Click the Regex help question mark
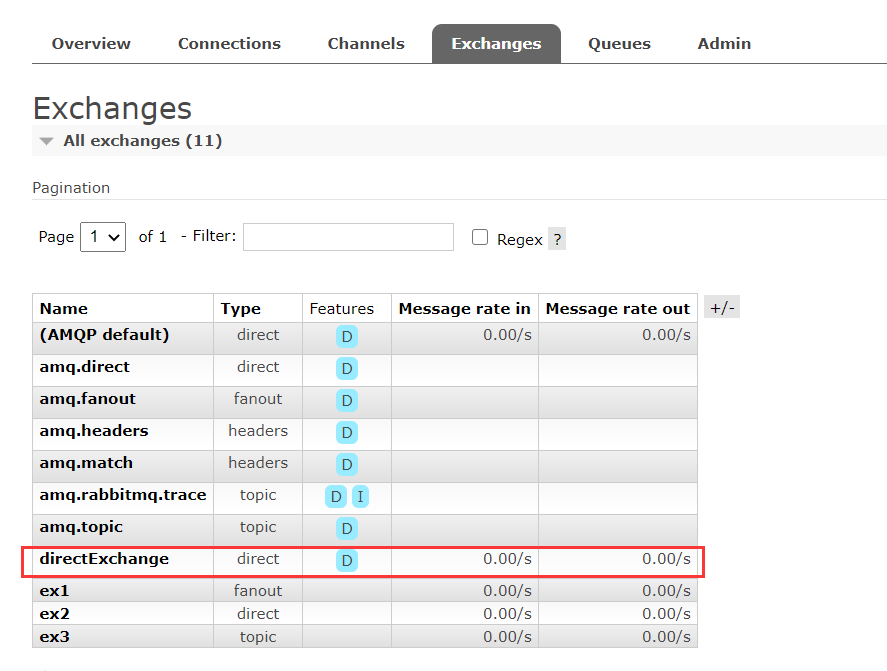The height and width of the screenshot is (671, 887). pyautogui.click(x=557, y=239)
